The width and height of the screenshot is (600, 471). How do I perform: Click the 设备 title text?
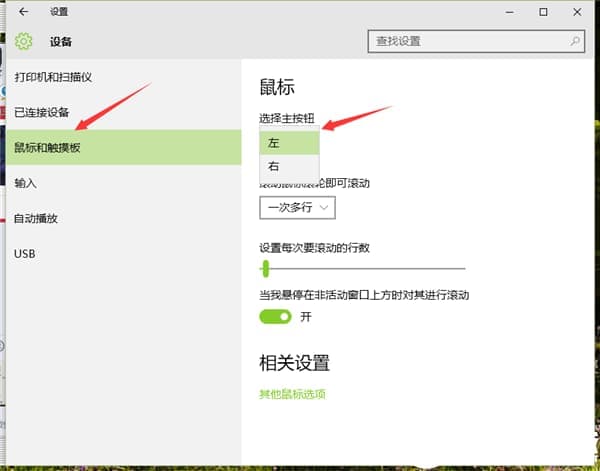coord(61,41)
